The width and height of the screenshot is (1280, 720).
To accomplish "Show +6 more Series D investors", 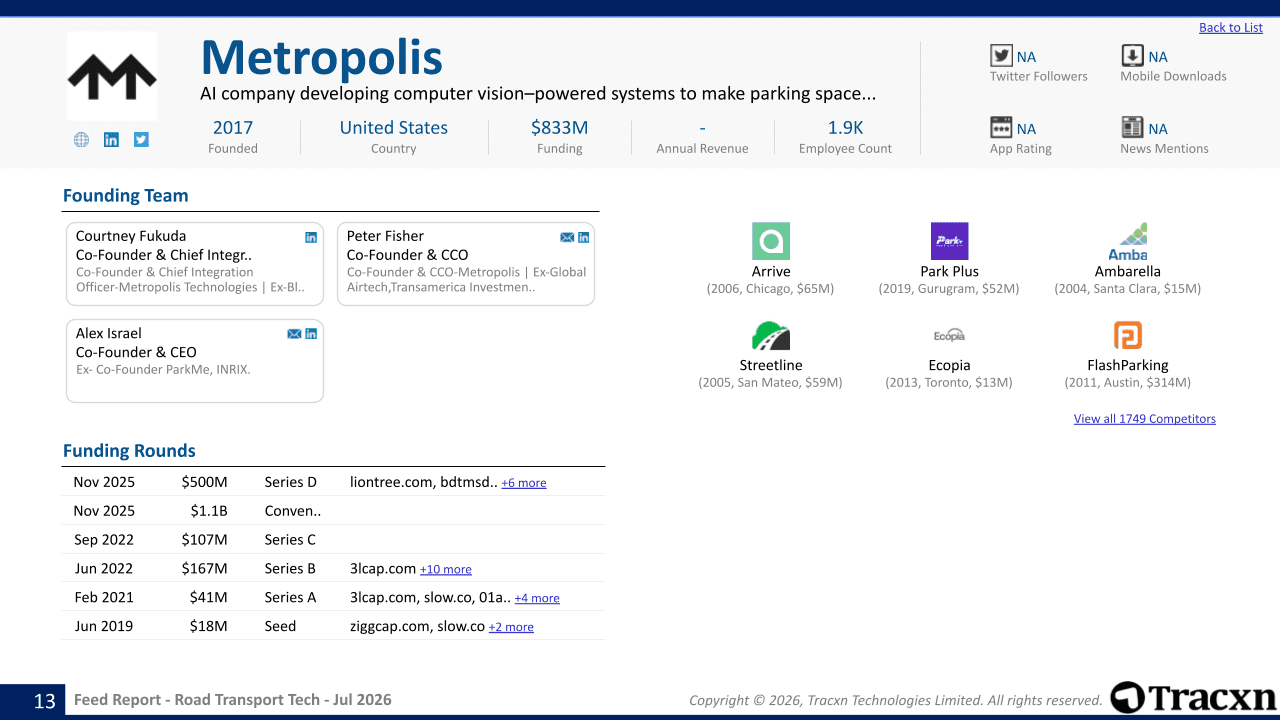I will tap(524, 483).
